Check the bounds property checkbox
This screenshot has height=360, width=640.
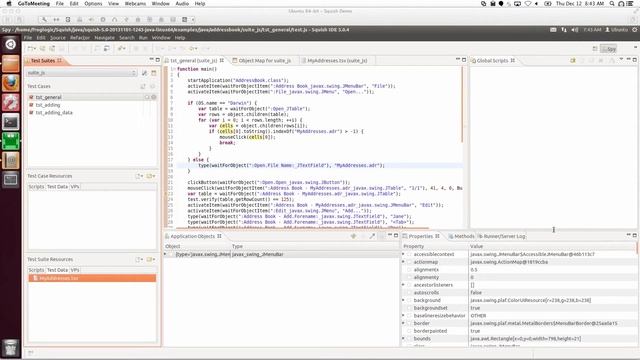[x=409, y=339]
